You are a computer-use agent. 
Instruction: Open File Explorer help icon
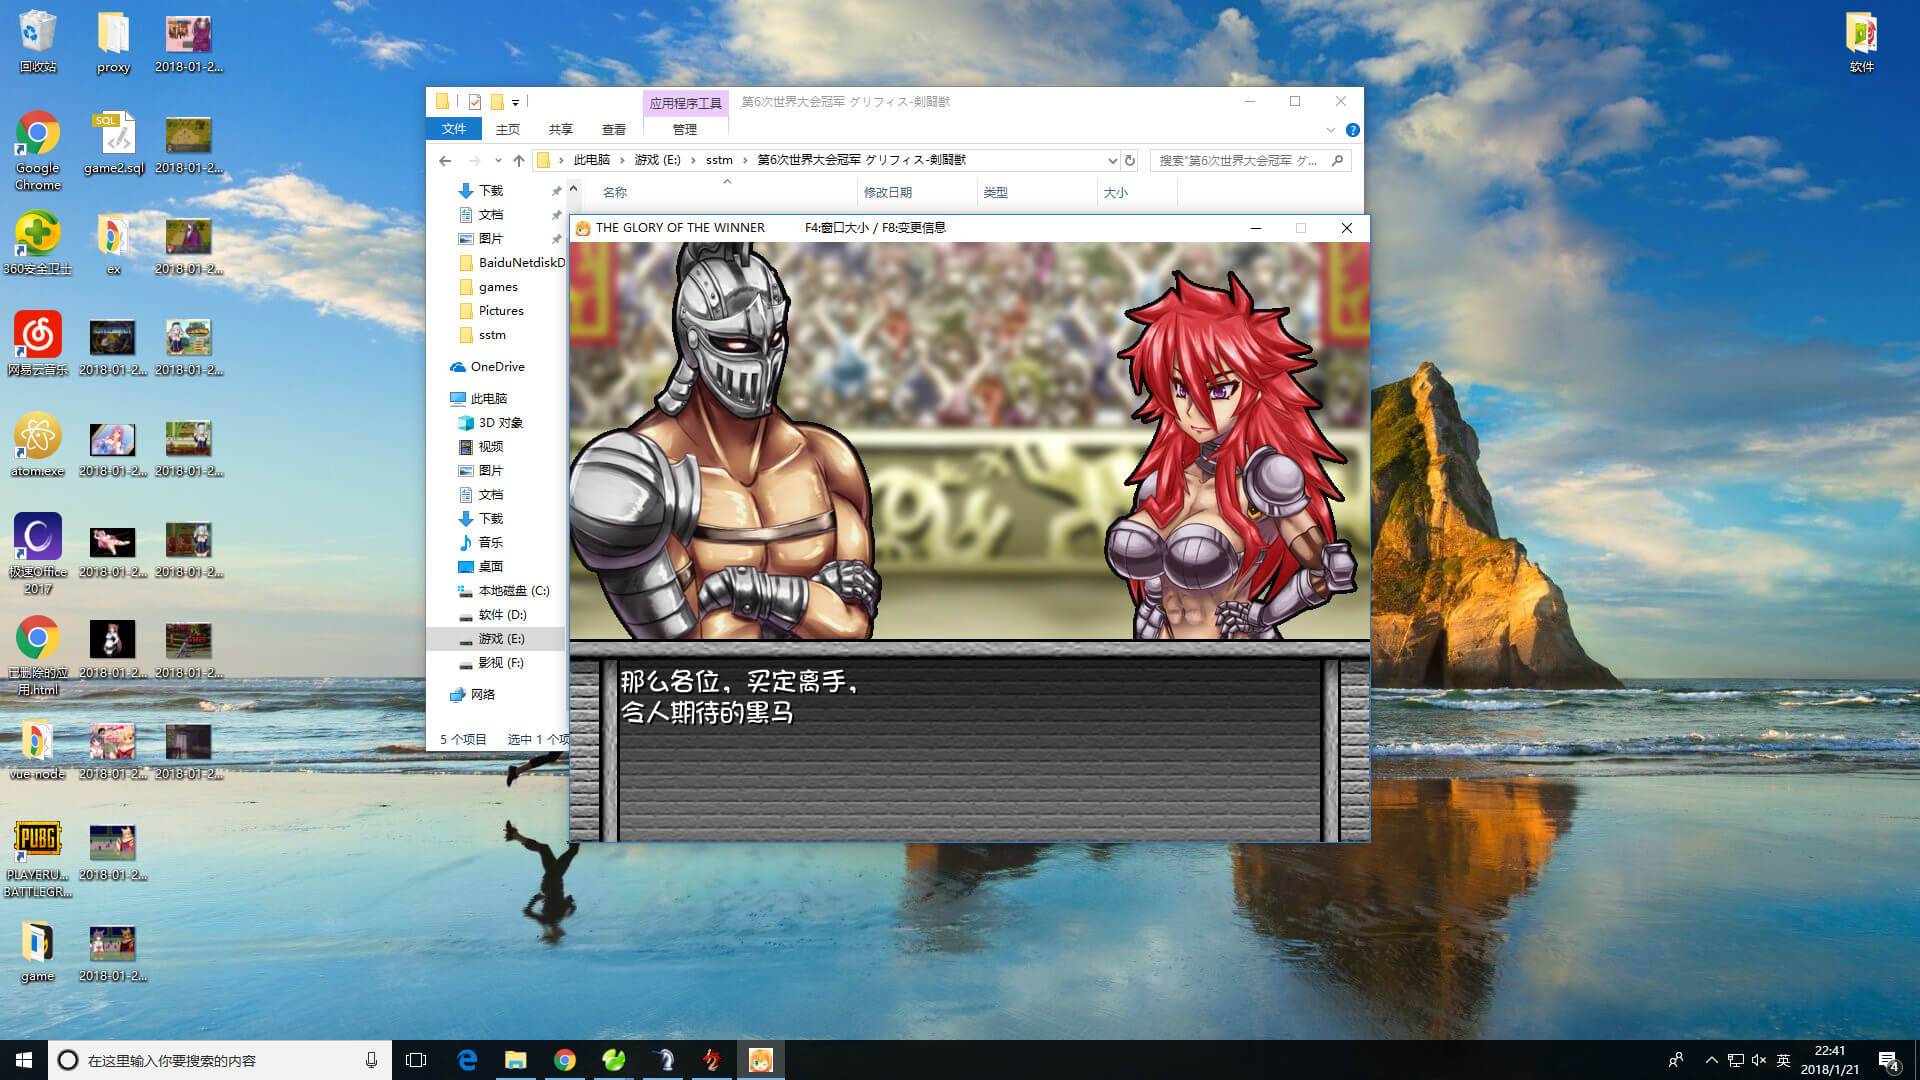tap(1352, 130)
